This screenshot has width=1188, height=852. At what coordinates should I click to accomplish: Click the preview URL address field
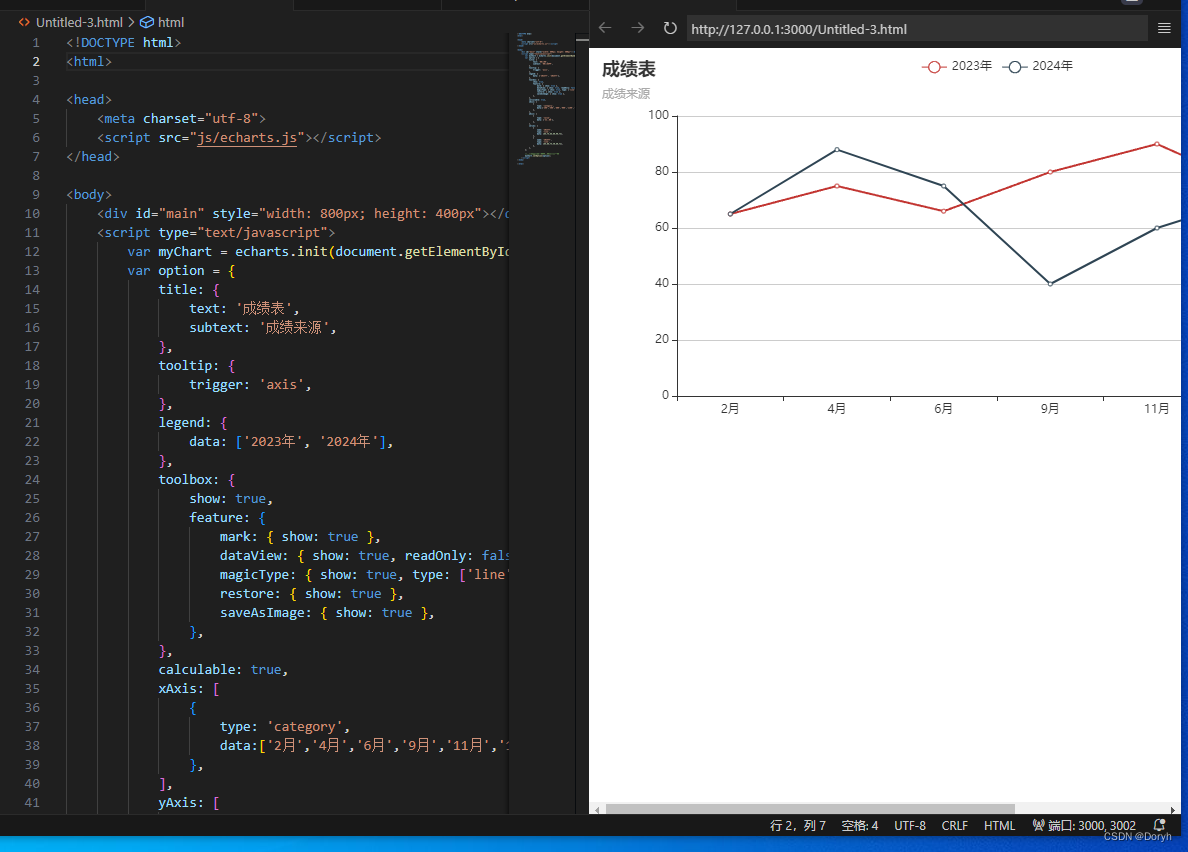(917, 30)
